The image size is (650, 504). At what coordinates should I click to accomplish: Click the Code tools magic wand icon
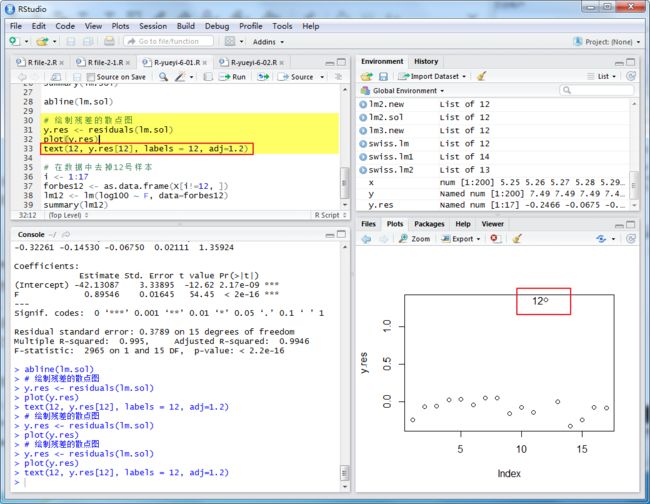click(x=180, y=77)
